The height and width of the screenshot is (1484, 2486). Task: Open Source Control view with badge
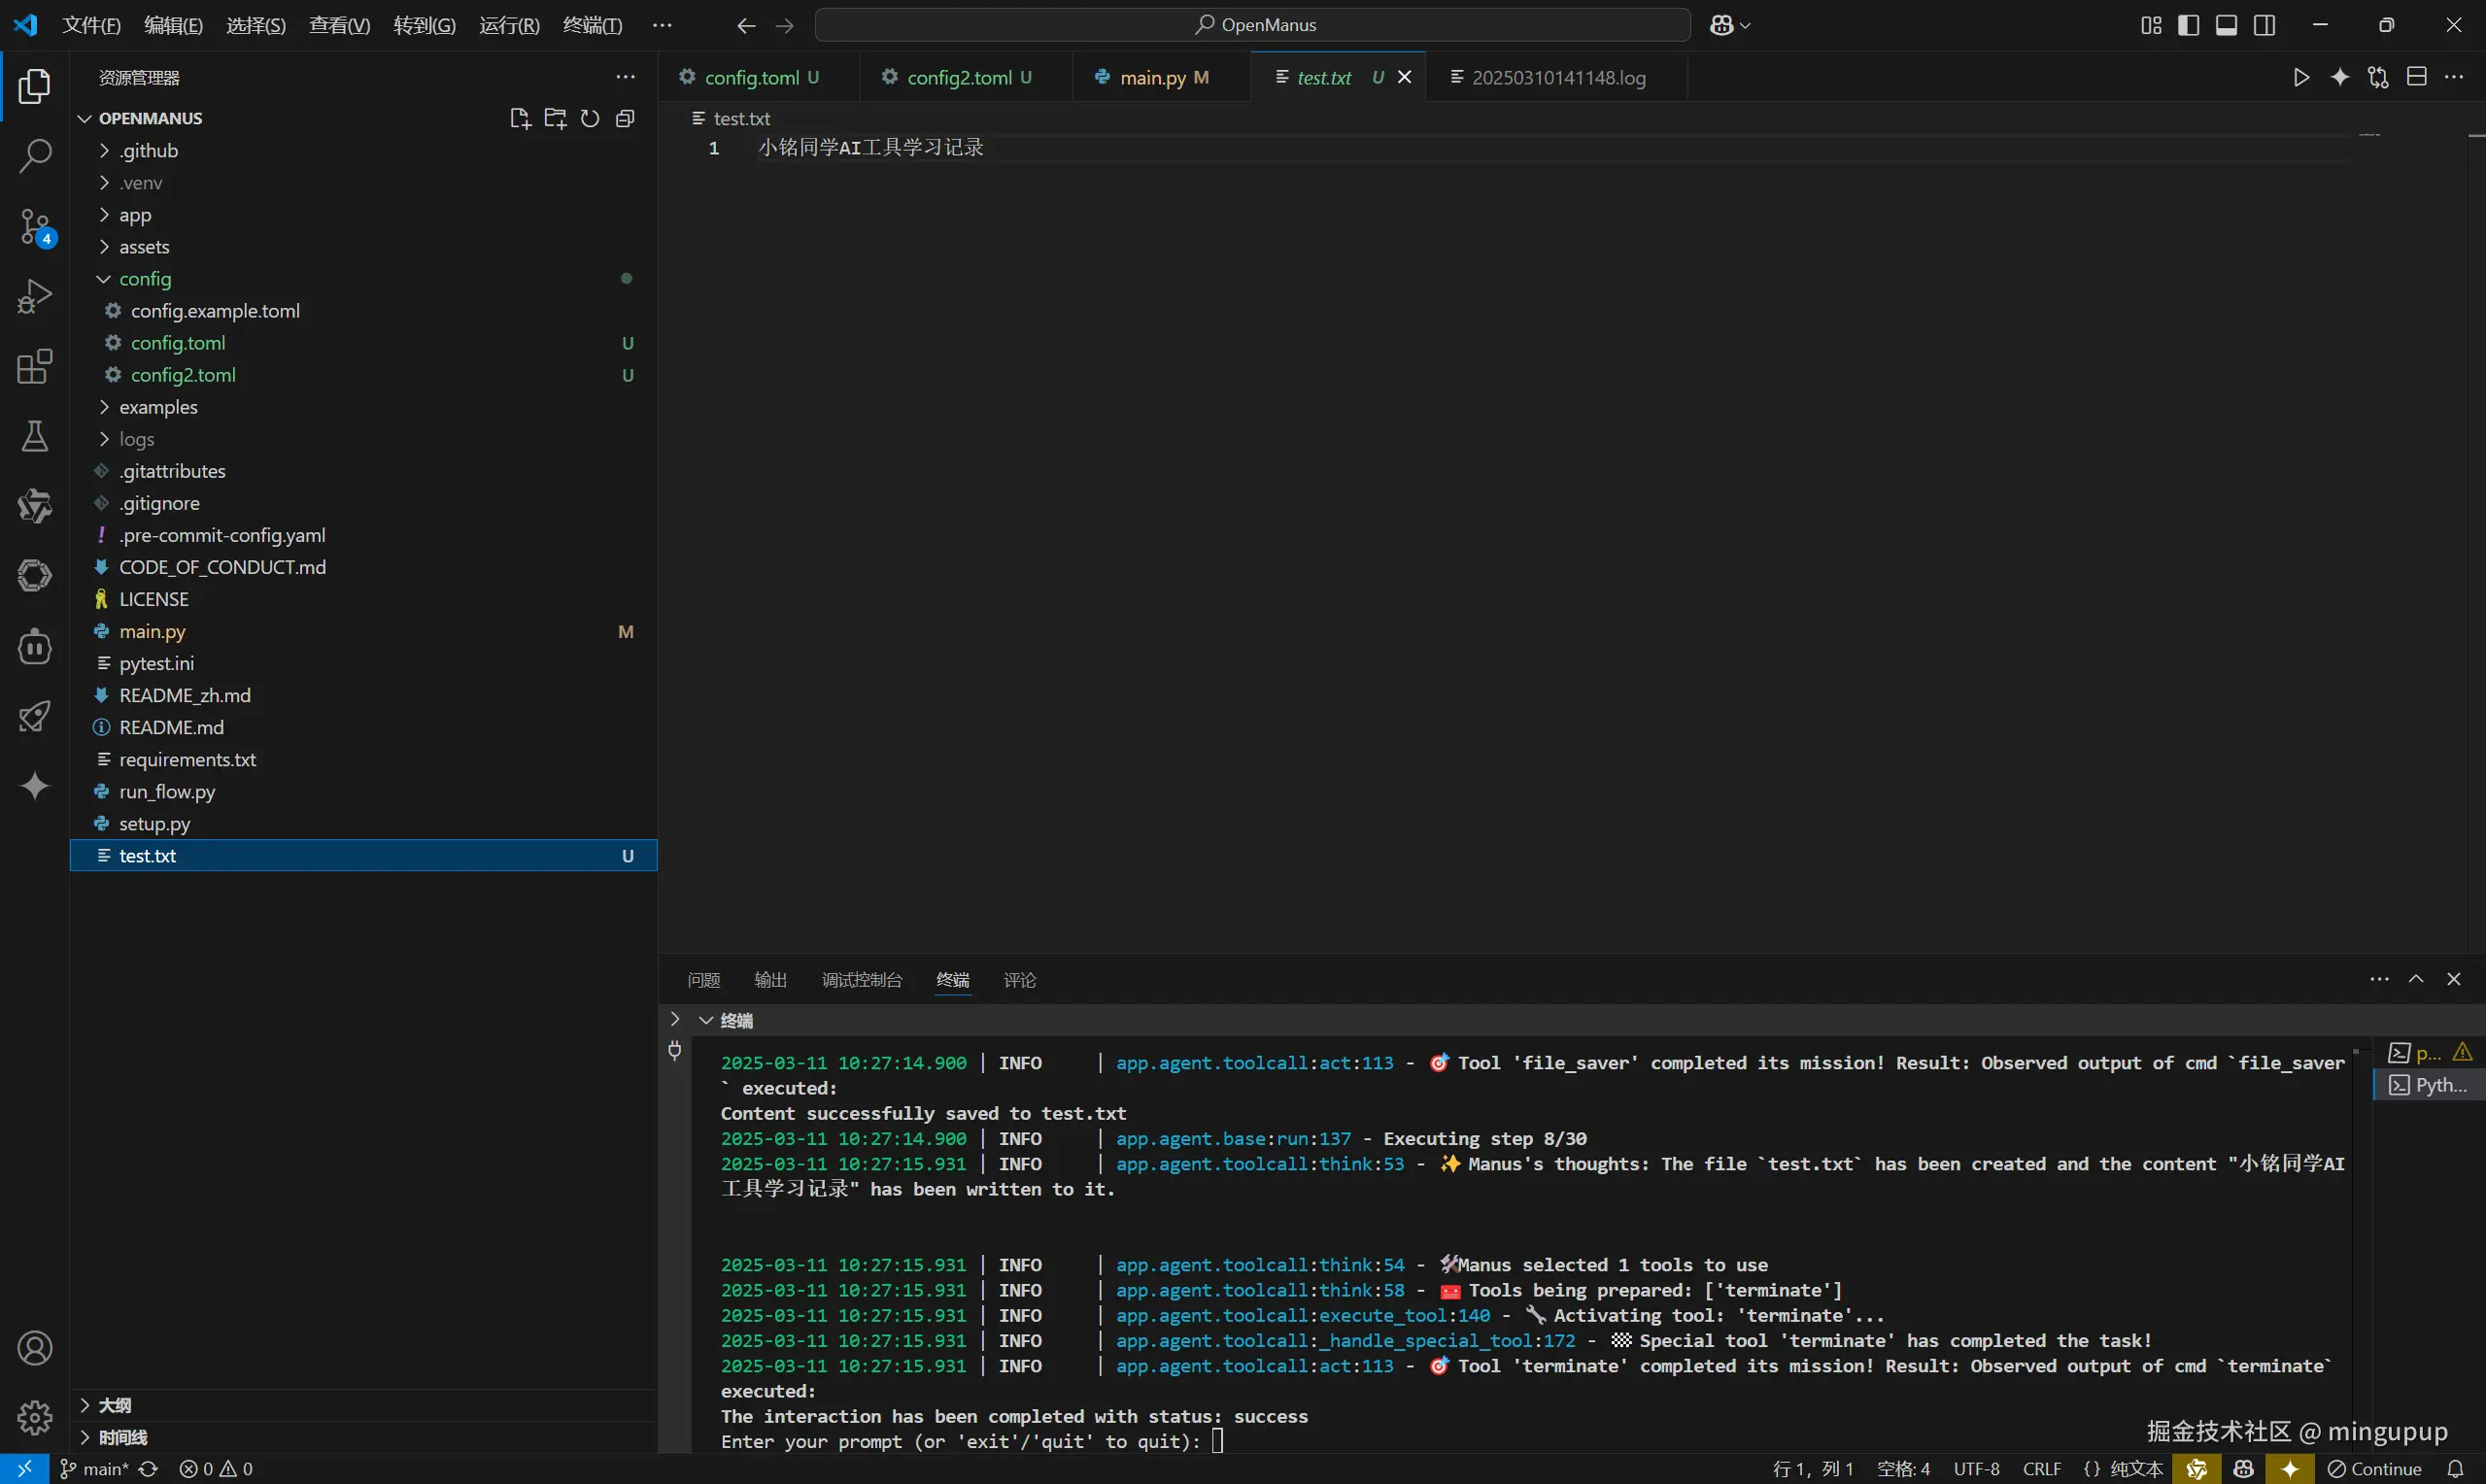[x=35, y=227]
